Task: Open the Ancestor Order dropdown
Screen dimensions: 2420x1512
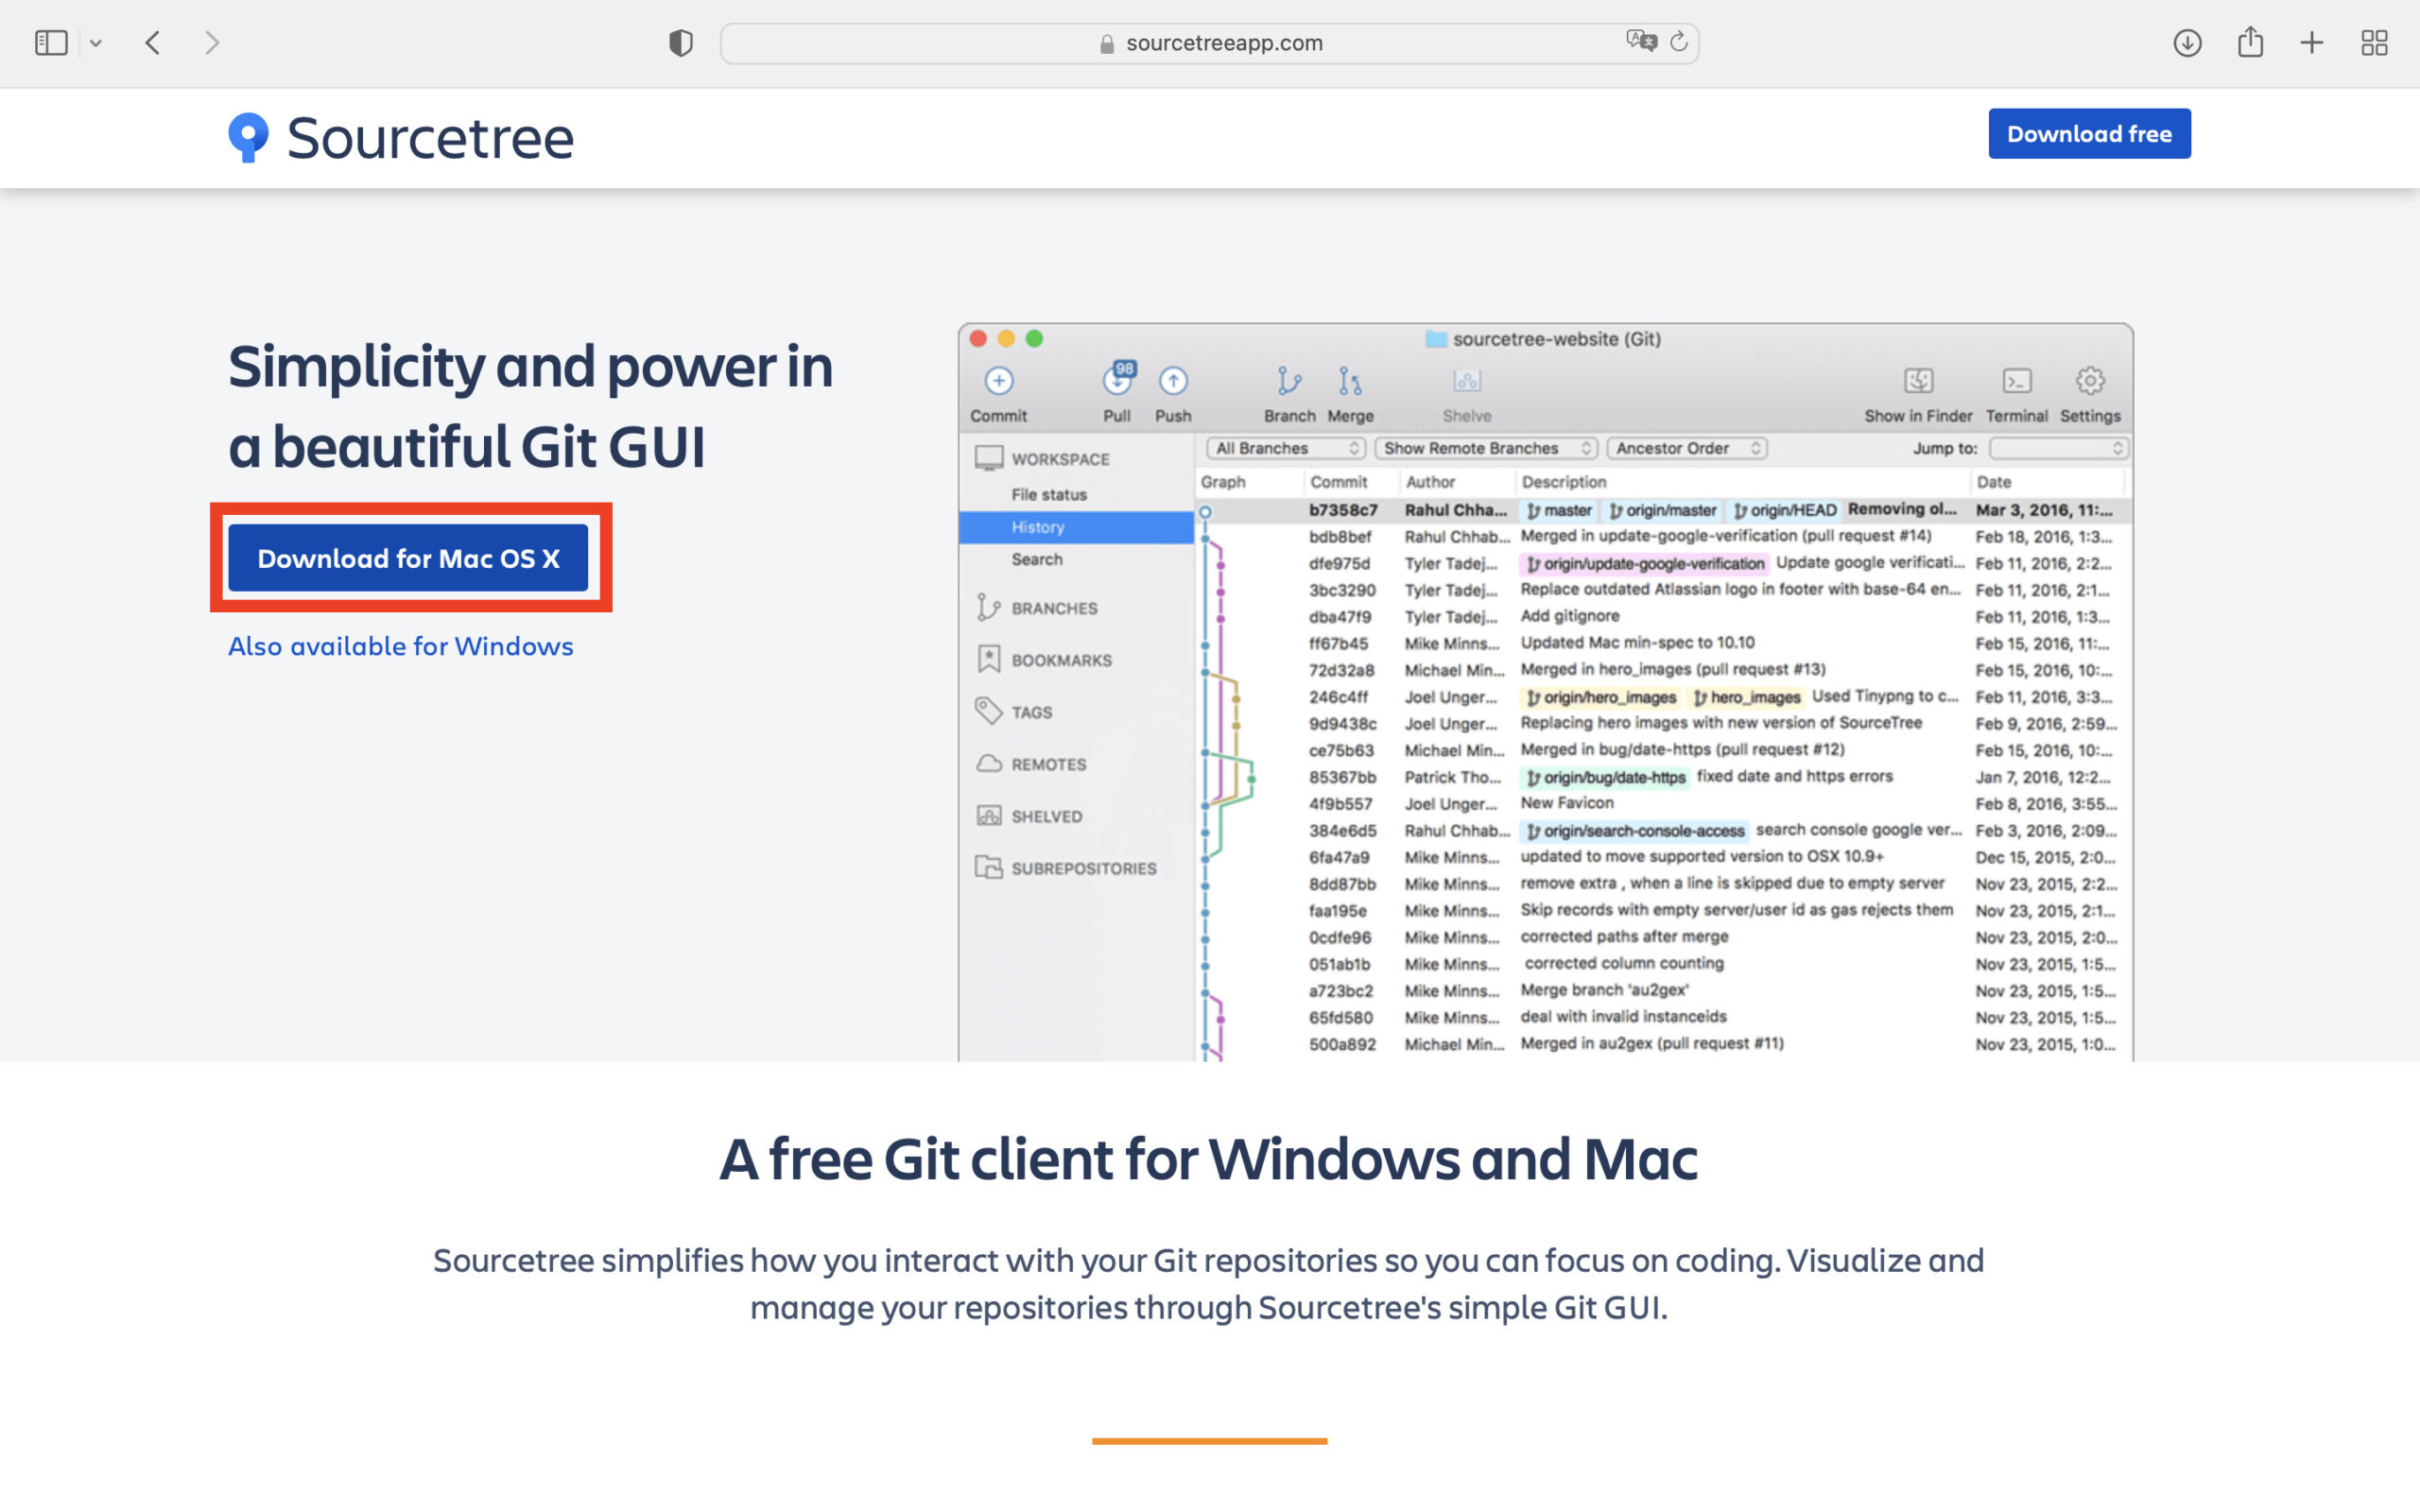Action: 1687,448
